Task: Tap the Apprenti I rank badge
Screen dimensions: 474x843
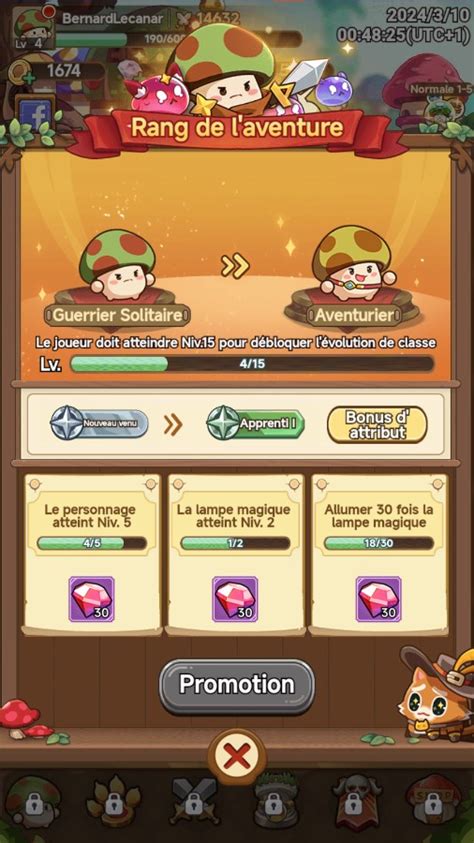Action: pyautogui.click(x=255, y=424)
